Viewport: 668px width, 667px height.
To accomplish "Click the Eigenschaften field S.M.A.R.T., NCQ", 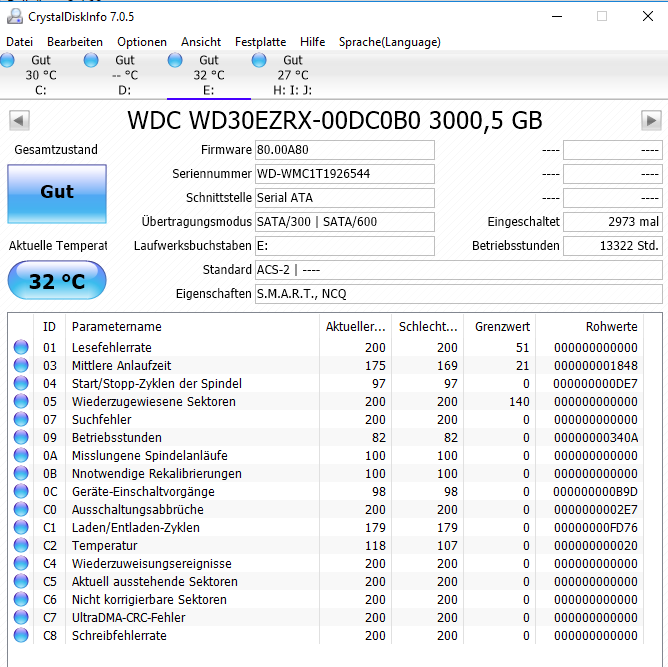I will click(x=459, y=293).
